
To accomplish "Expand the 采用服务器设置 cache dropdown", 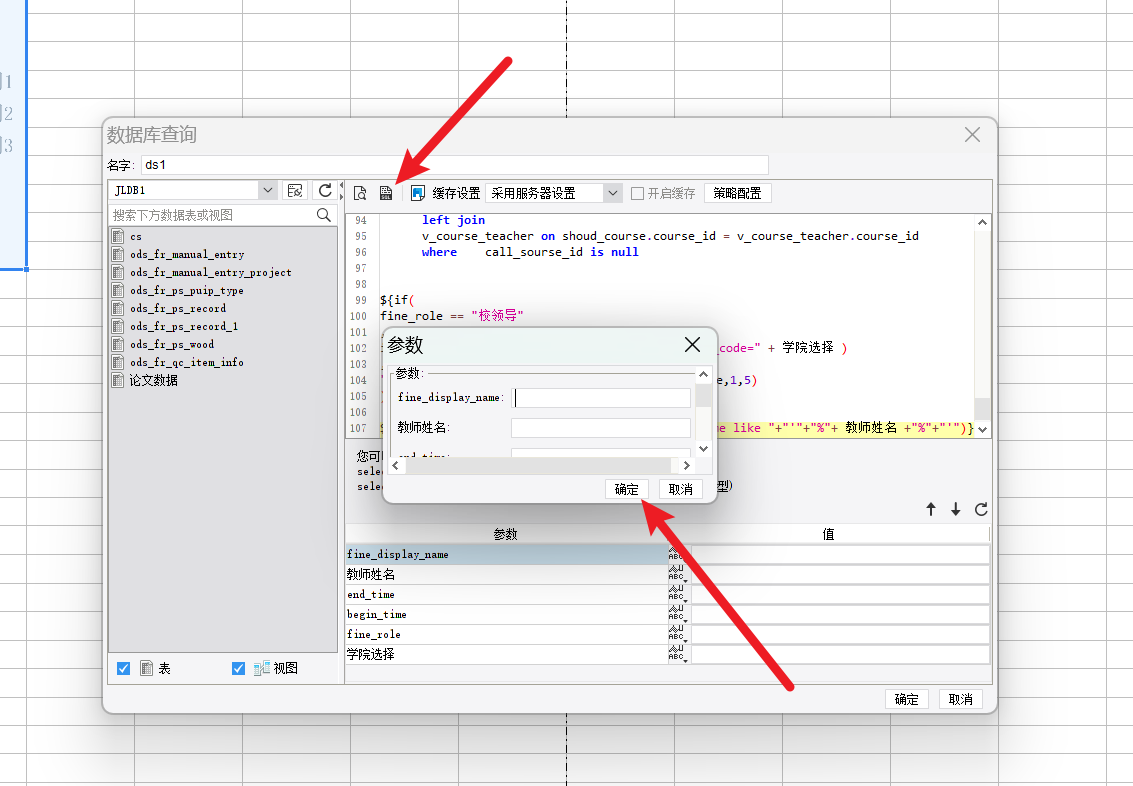I will point(612,193).
